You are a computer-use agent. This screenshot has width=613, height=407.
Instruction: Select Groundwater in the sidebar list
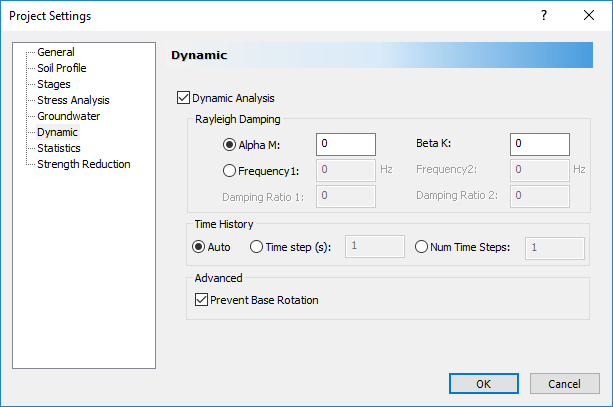click(68, 116)
